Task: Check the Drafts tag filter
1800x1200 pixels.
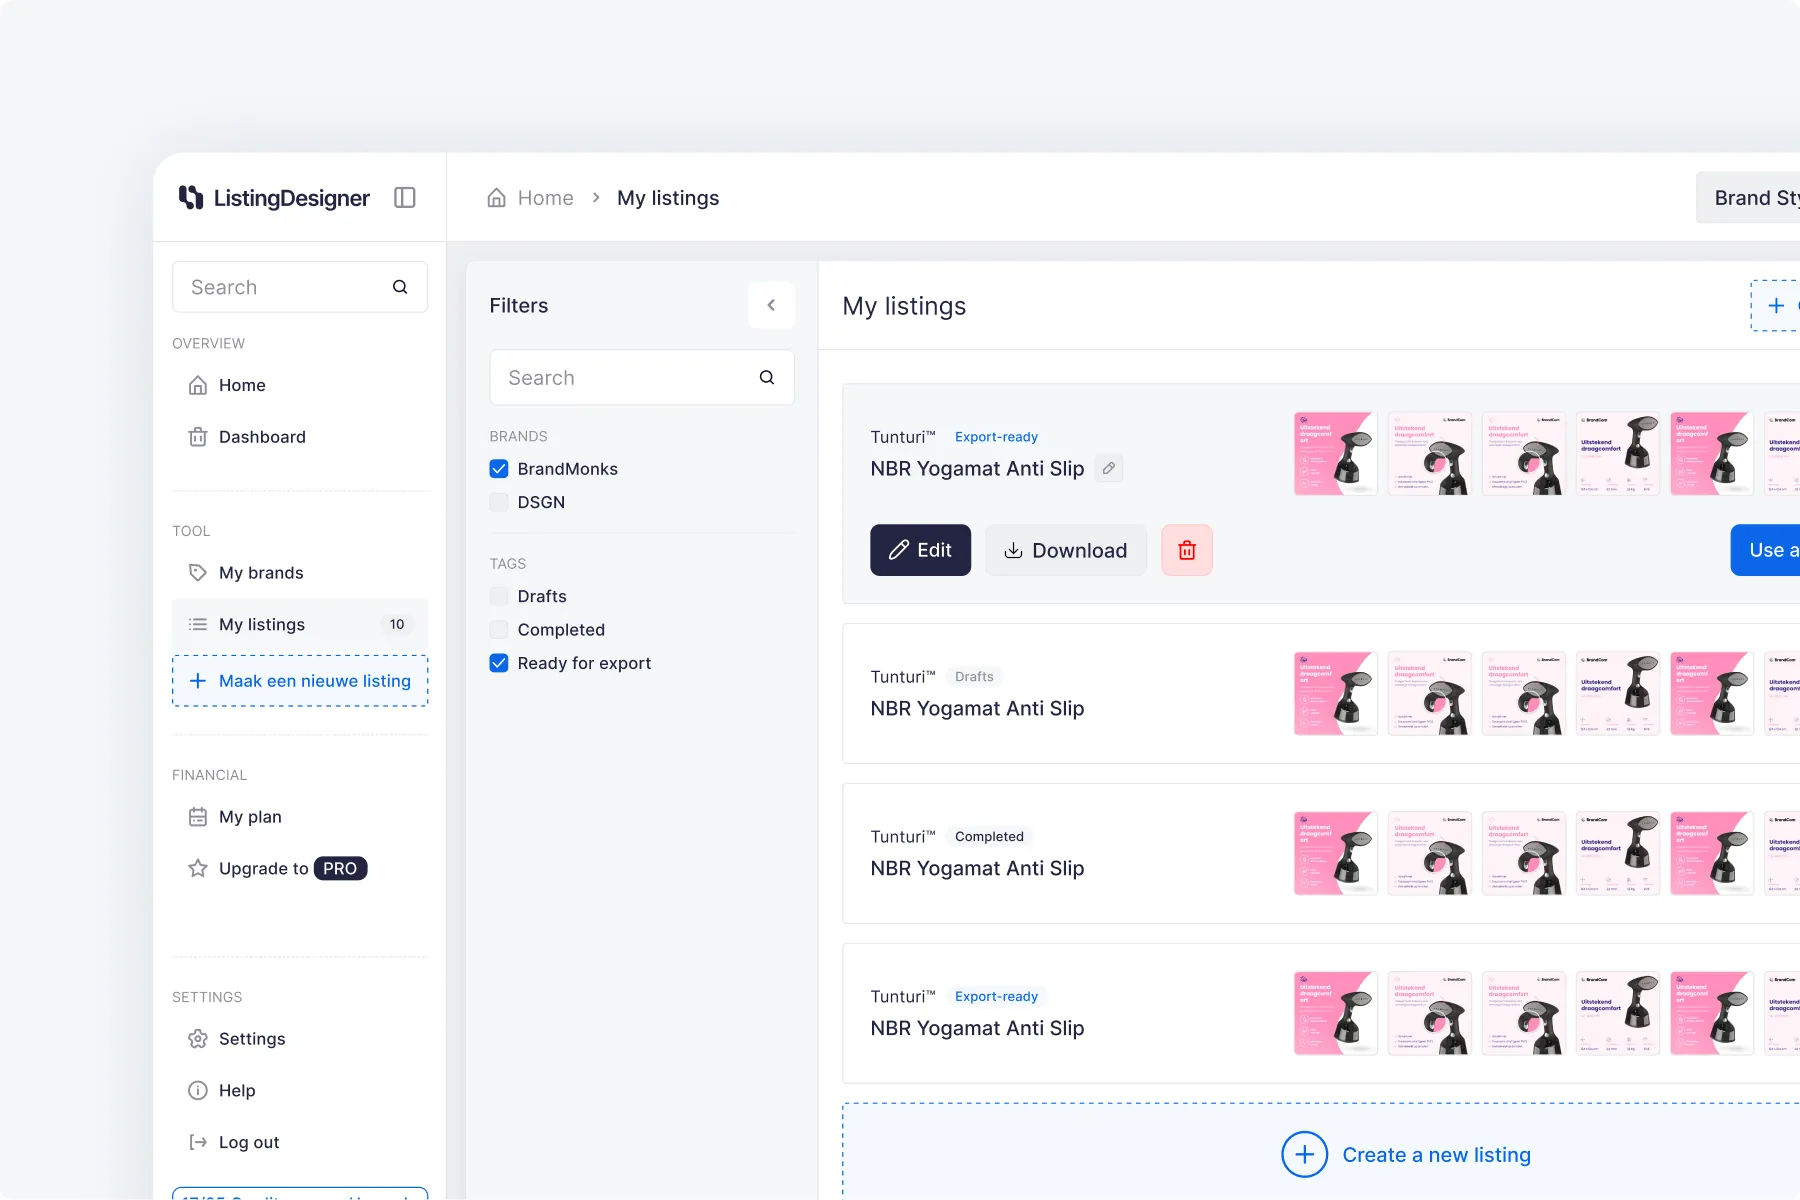Action: tap(499, 596)
